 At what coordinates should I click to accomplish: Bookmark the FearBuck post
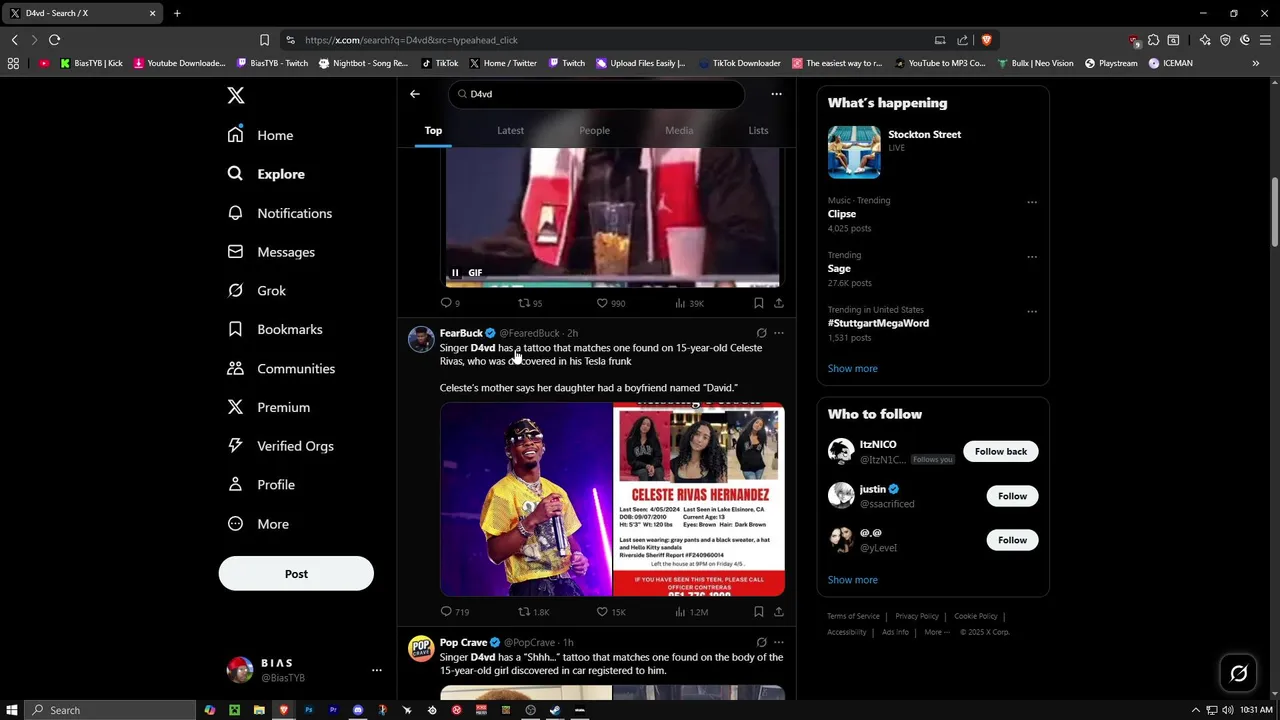[759, 612]
